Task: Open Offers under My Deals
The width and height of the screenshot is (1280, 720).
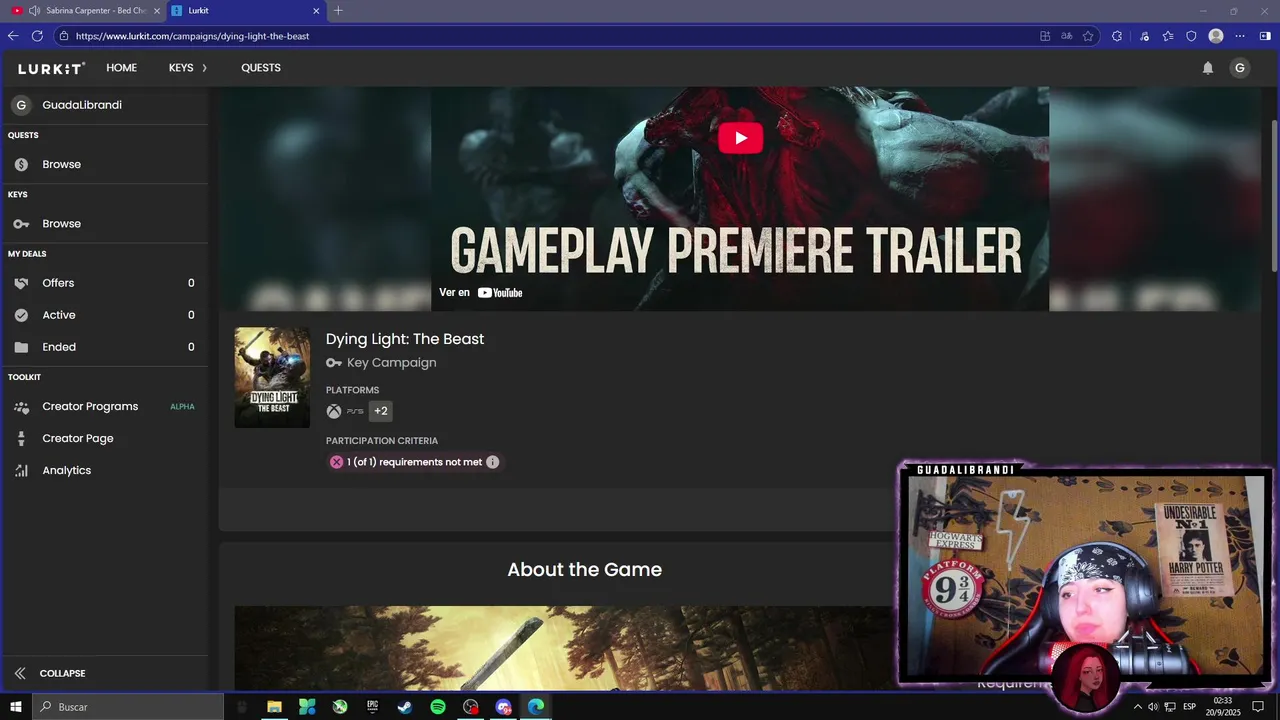Action: click(104, 283)
